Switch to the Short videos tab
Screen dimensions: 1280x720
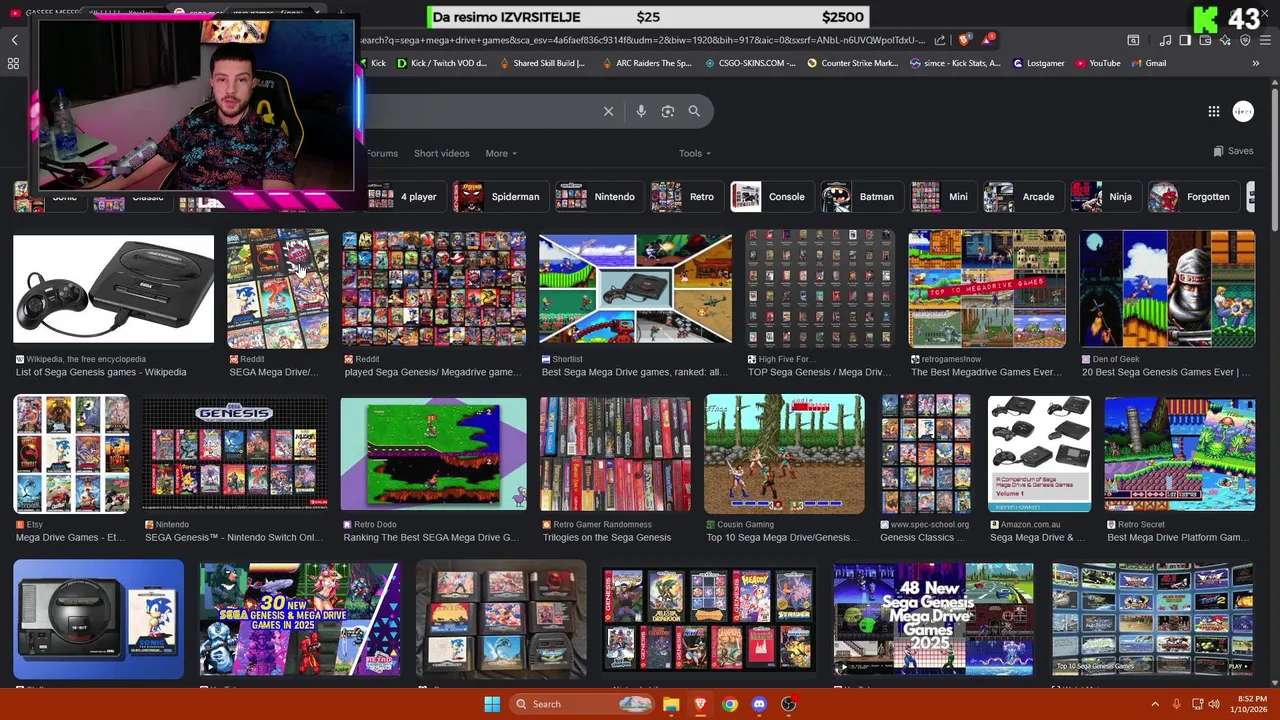pyautogui.click(x=441, y=153)
